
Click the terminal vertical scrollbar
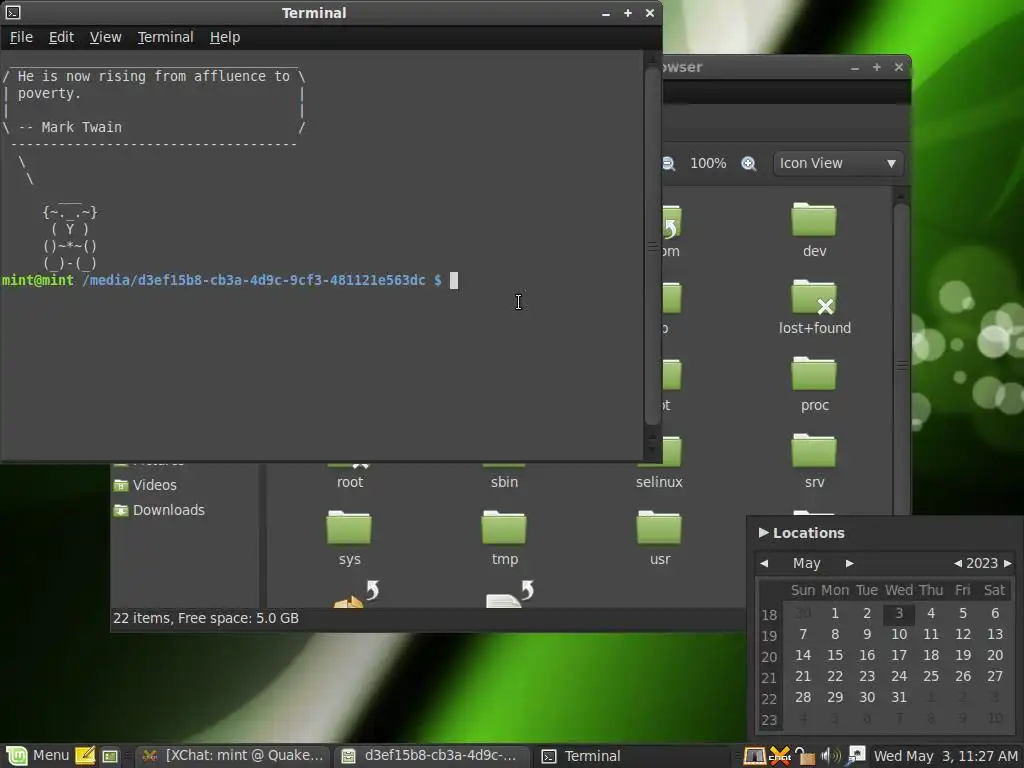click(x=652, y=246)
